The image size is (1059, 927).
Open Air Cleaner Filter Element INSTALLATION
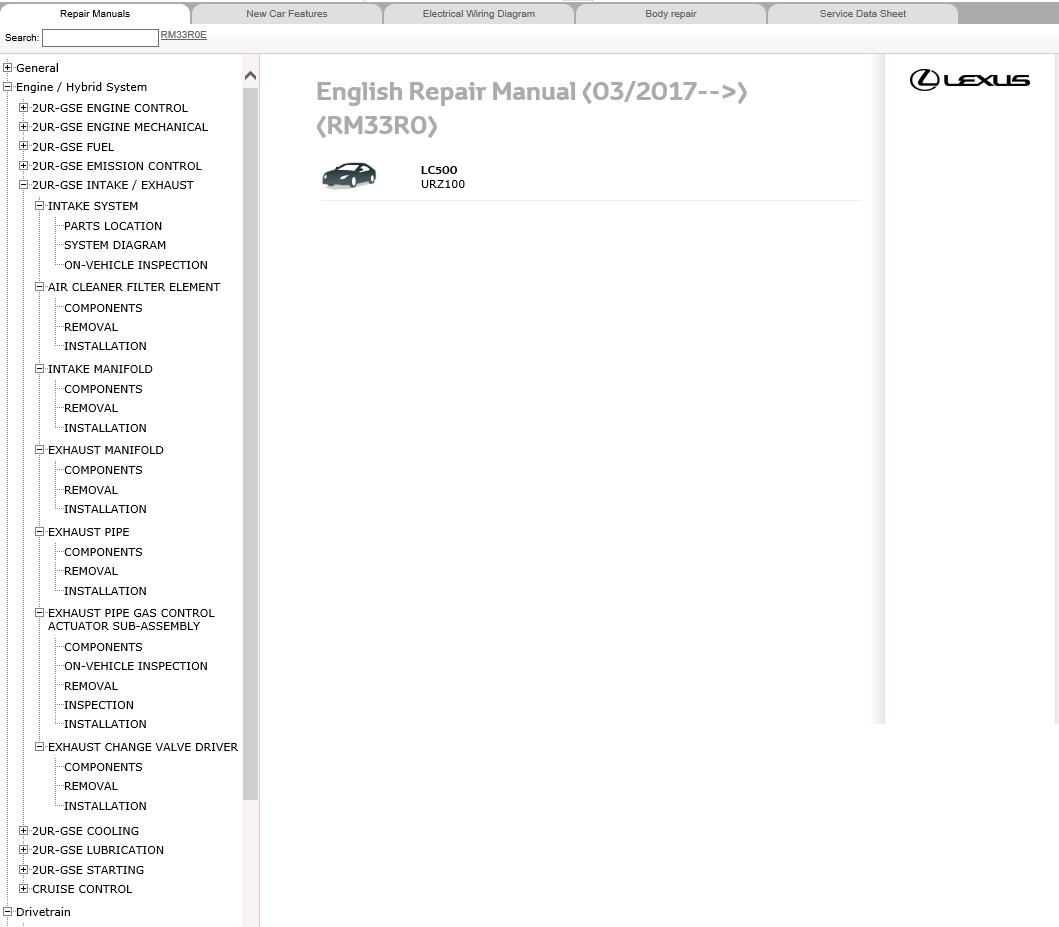point(105,346)
